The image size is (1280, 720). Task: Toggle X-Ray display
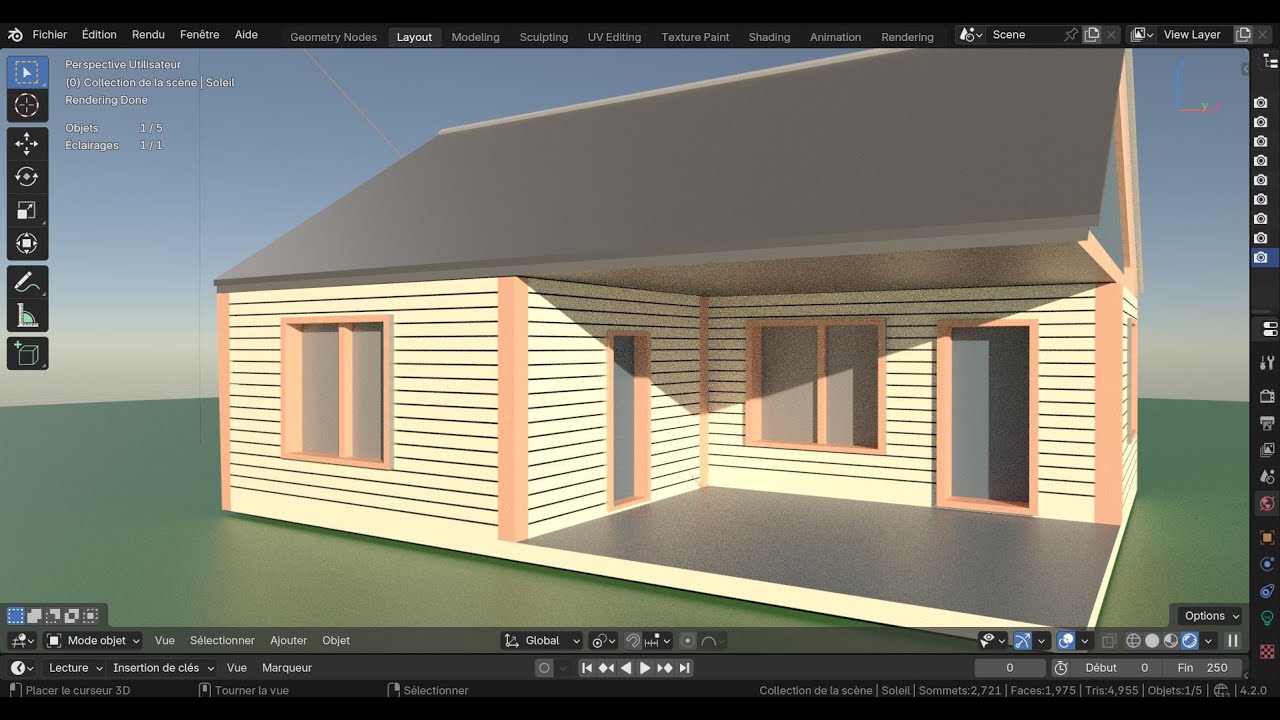(x=1108, y=641)
